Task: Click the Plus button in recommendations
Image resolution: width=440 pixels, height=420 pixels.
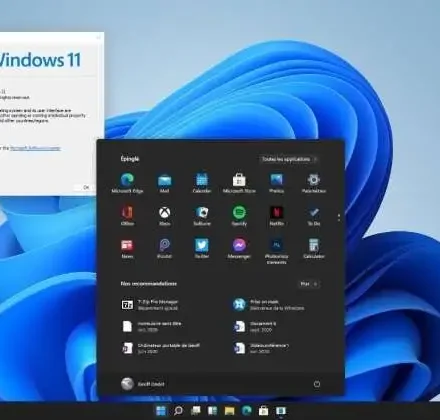Action: pyautogui.click(x=309, y=284)
